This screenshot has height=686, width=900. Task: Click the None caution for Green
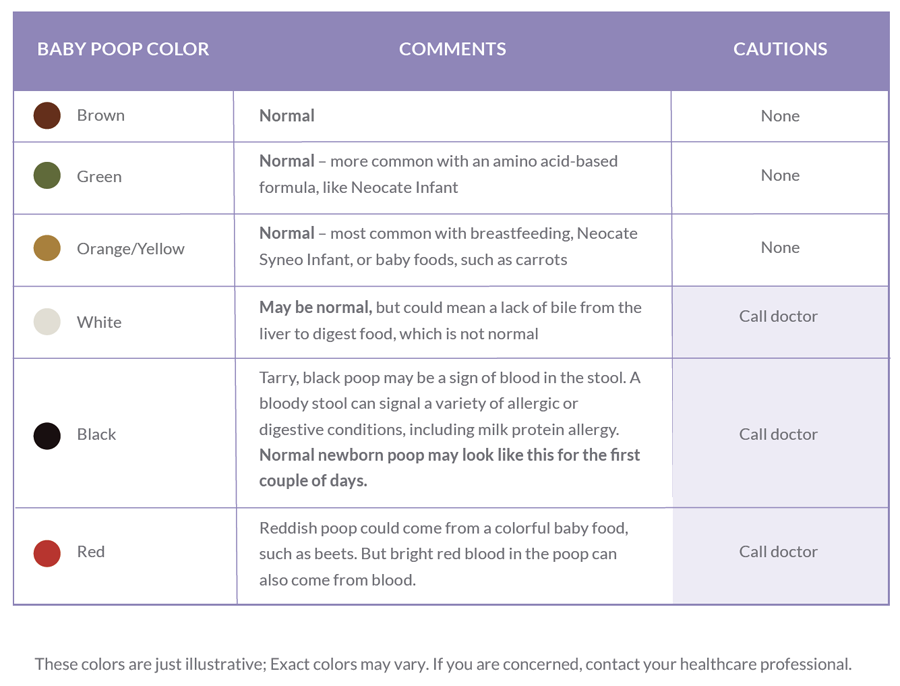coord(780,175)
